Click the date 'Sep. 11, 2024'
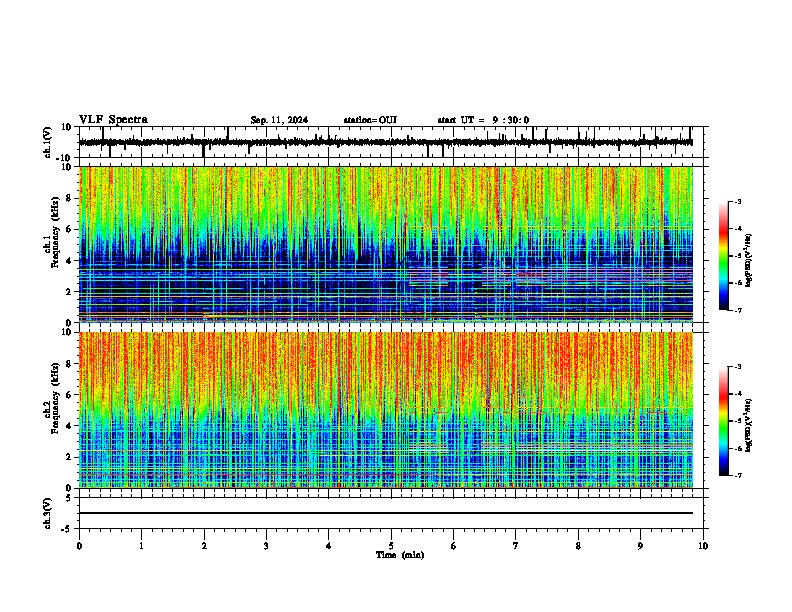 click(279, 120)
